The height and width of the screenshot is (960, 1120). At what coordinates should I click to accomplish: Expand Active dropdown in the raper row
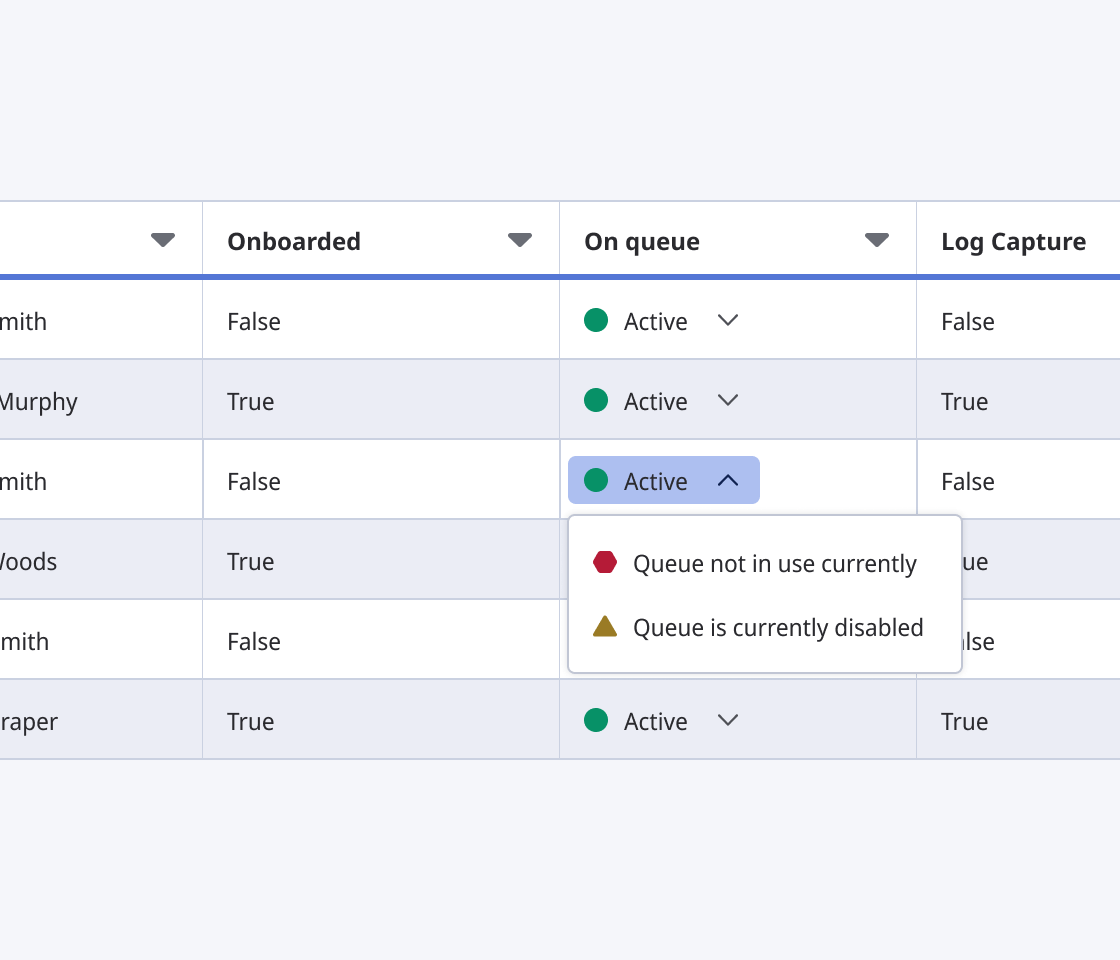(x=728, y=720)
